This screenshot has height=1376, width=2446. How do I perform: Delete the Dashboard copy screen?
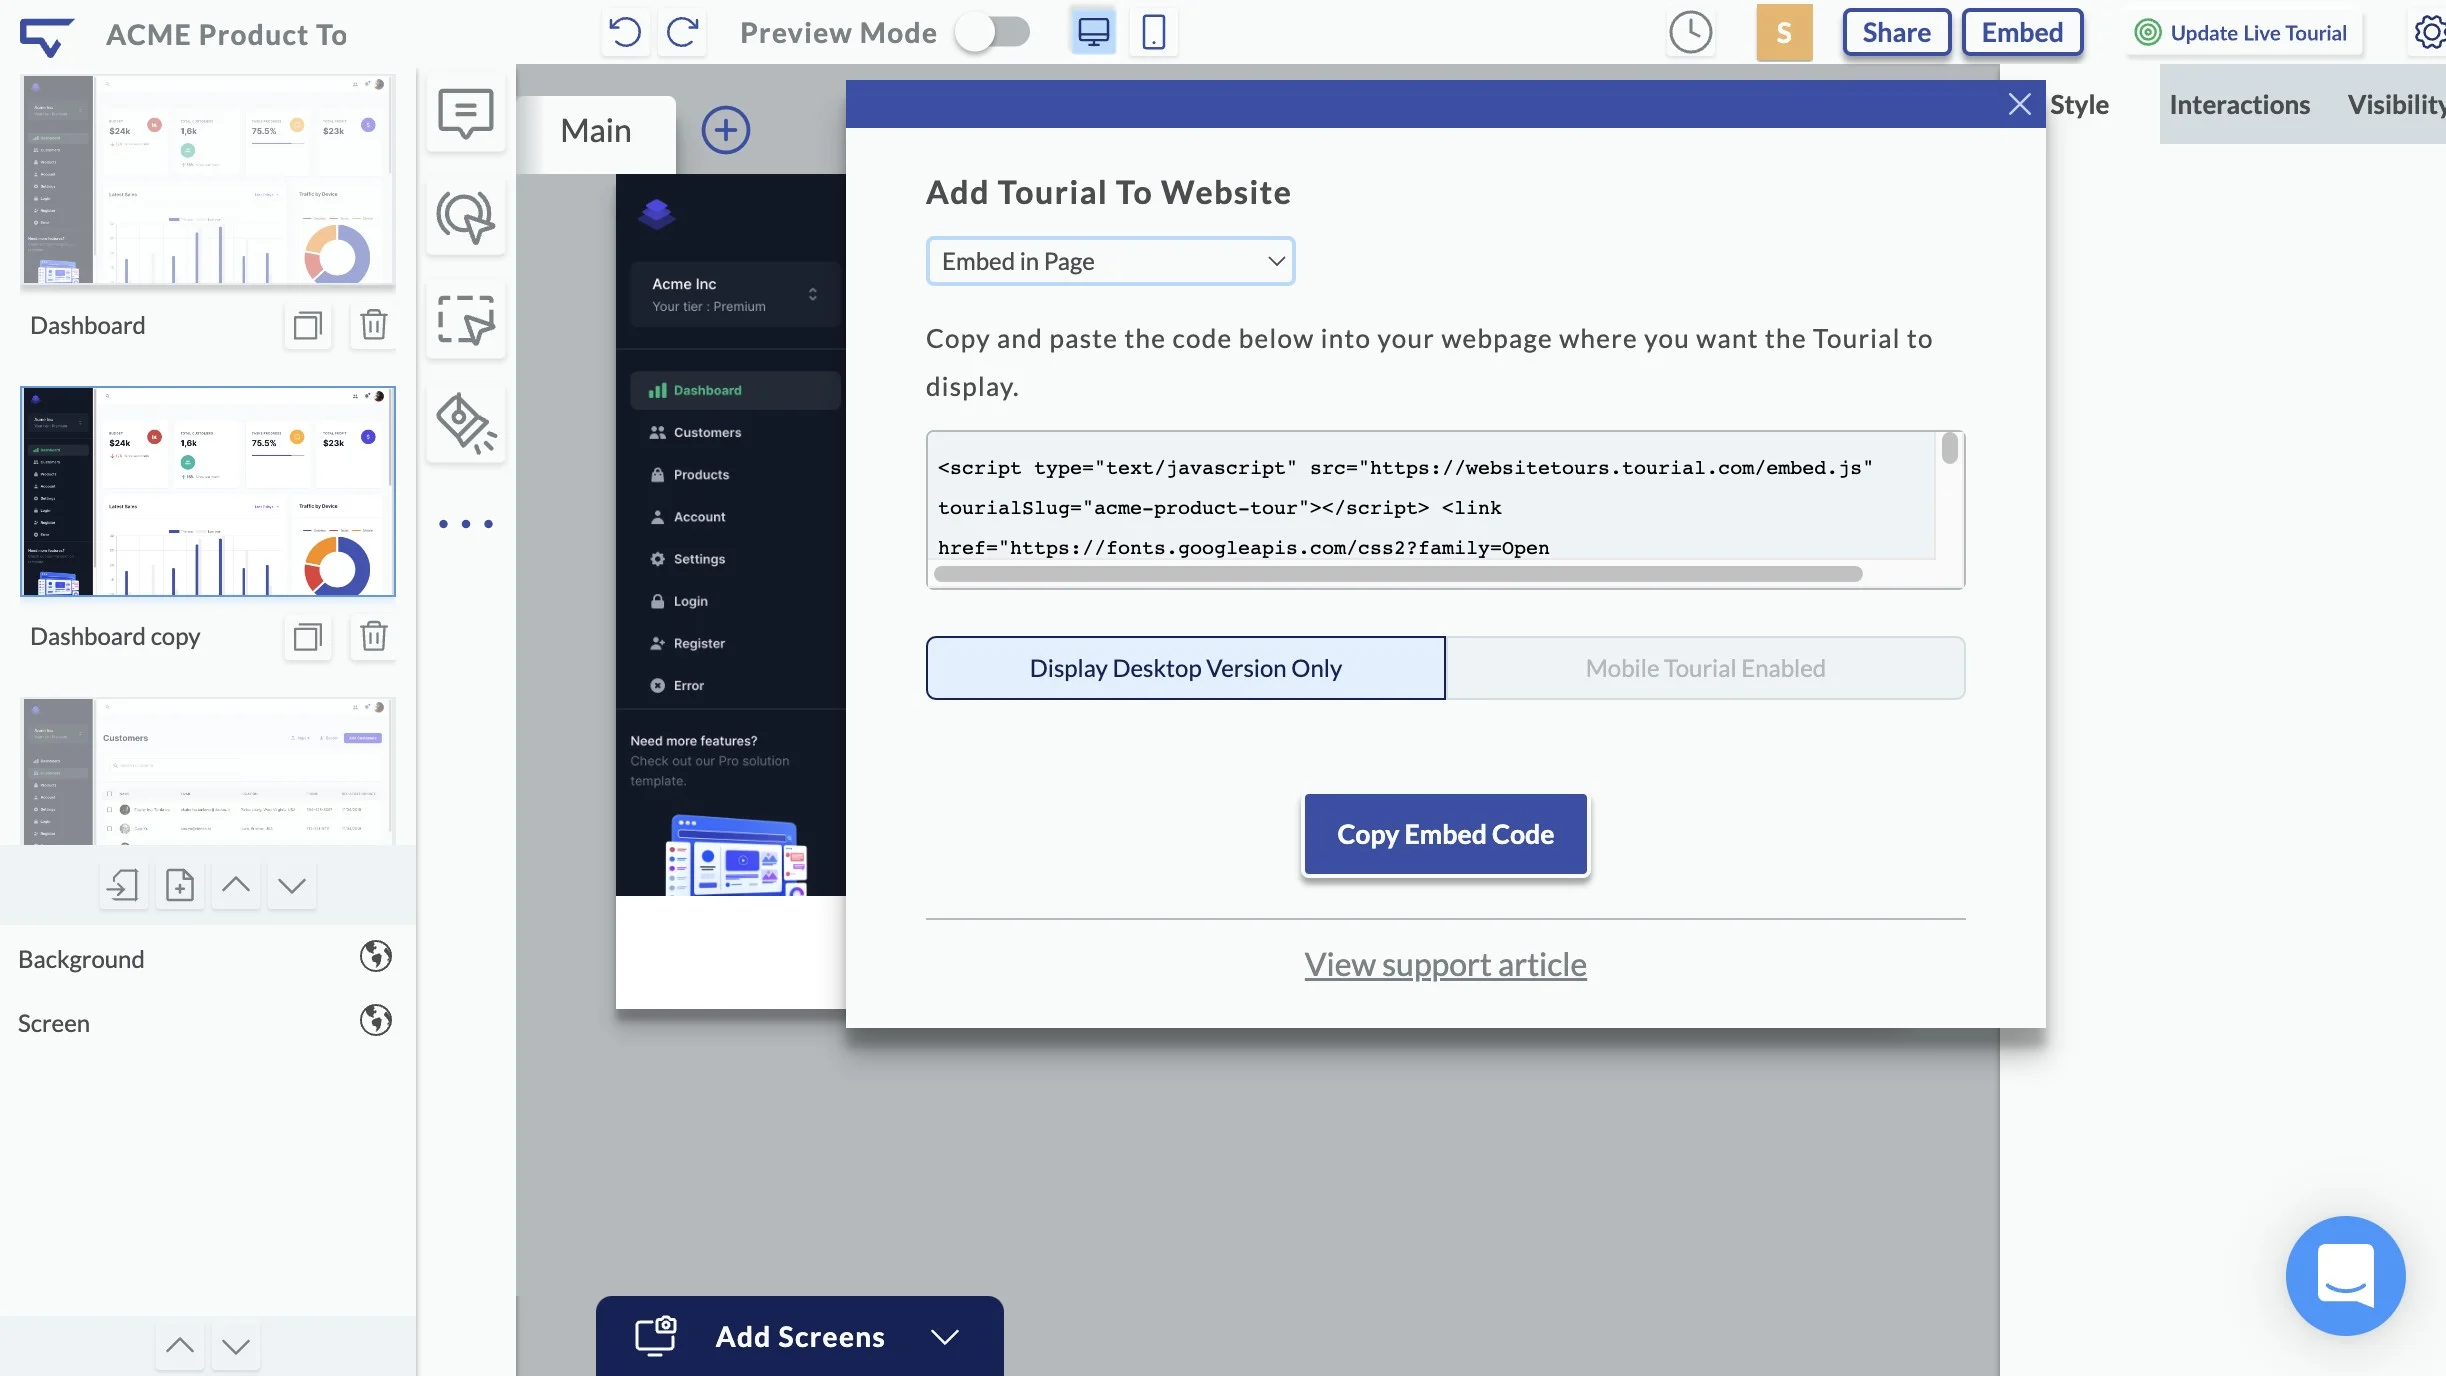tap(374, 636)
